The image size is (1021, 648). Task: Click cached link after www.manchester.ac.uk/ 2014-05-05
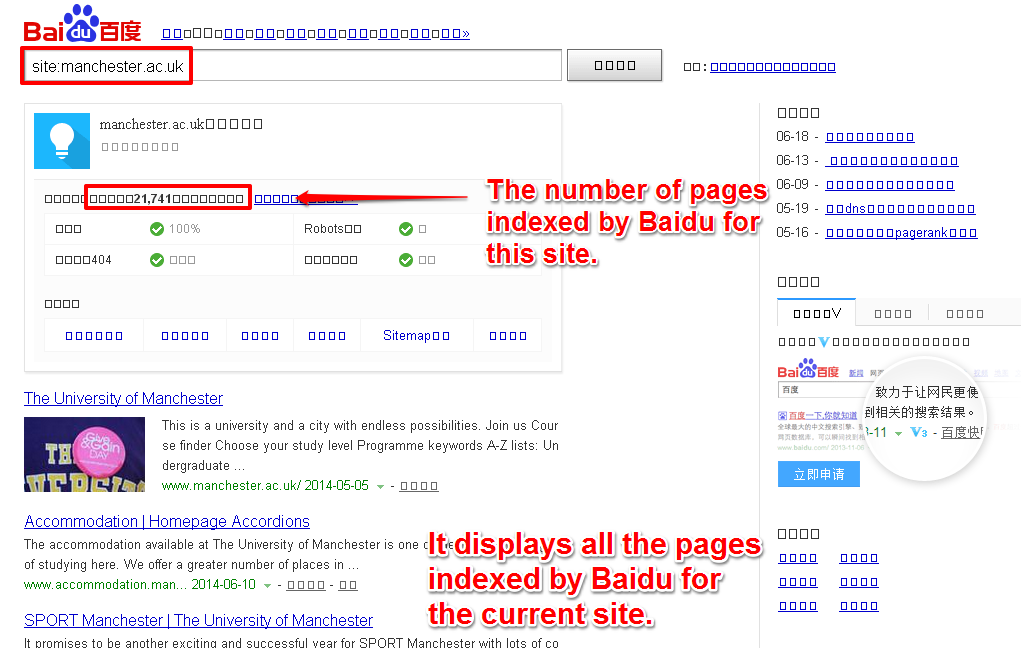click(419, 486)
